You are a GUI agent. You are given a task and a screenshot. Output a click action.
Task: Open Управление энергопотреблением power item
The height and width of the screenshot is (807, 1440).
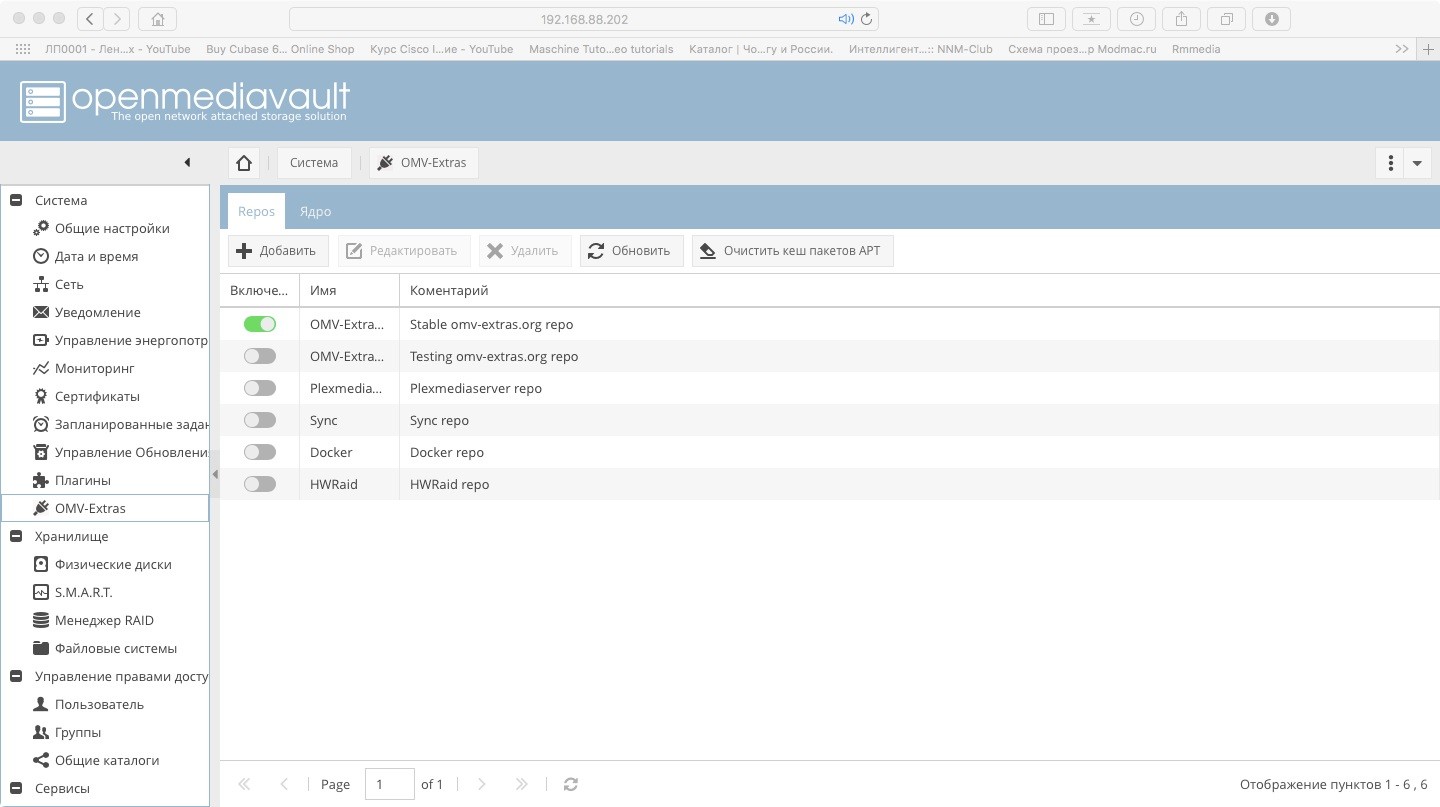coord(120,340)
